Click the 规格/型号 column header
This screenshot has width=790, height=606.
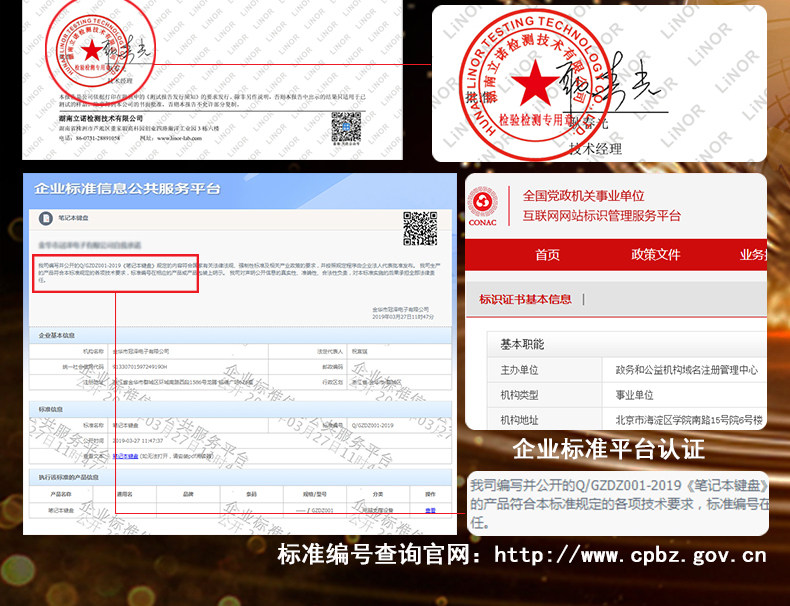314,494
